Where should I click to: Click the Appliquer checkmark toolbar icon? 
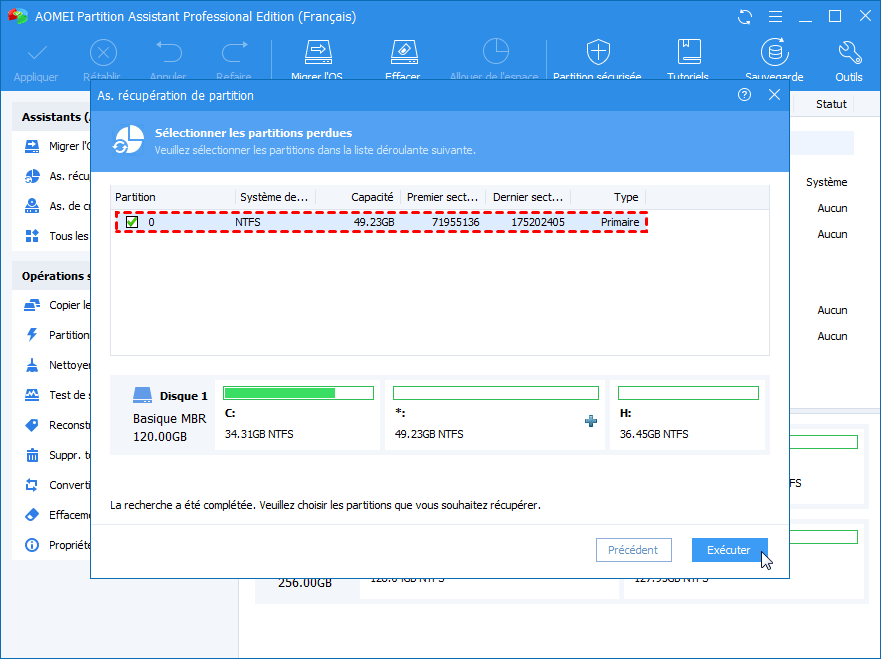37,53
